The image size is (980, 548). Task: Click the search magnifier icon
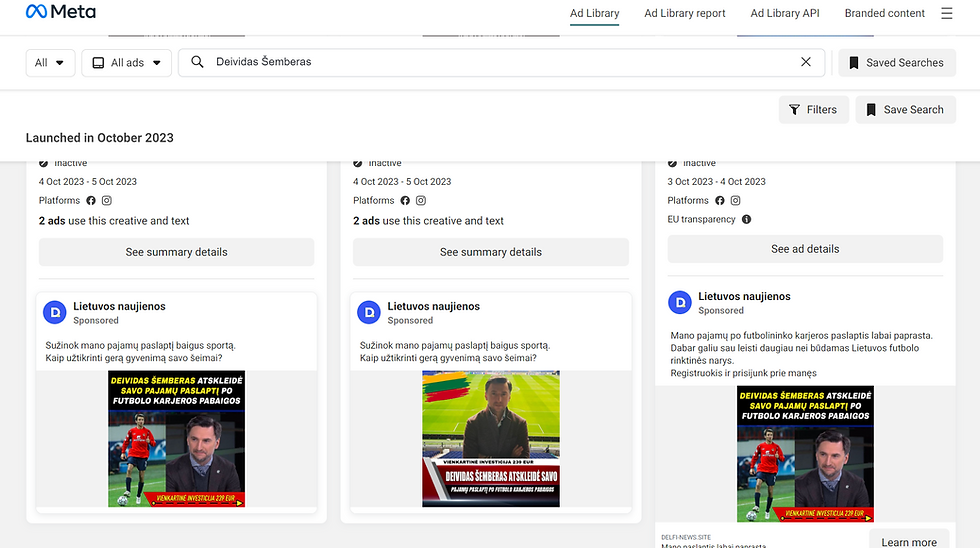197,62
